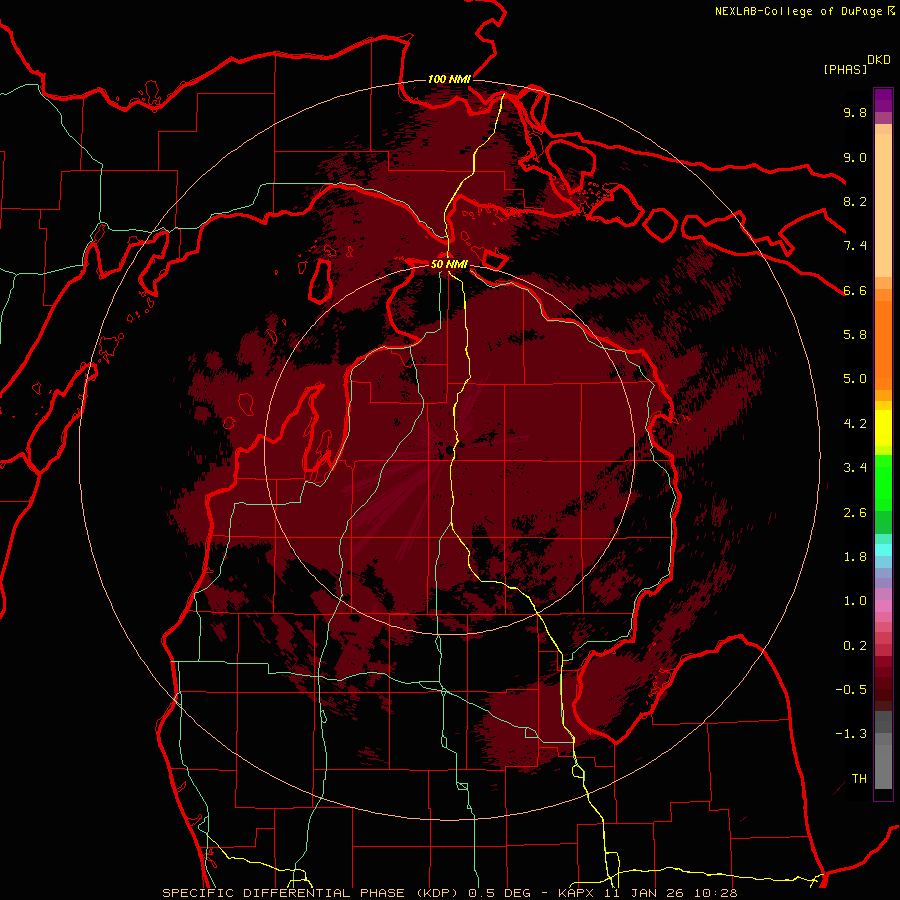Select the 5.0 scale value
Viewport: 900px width, 900px height.
855,379
